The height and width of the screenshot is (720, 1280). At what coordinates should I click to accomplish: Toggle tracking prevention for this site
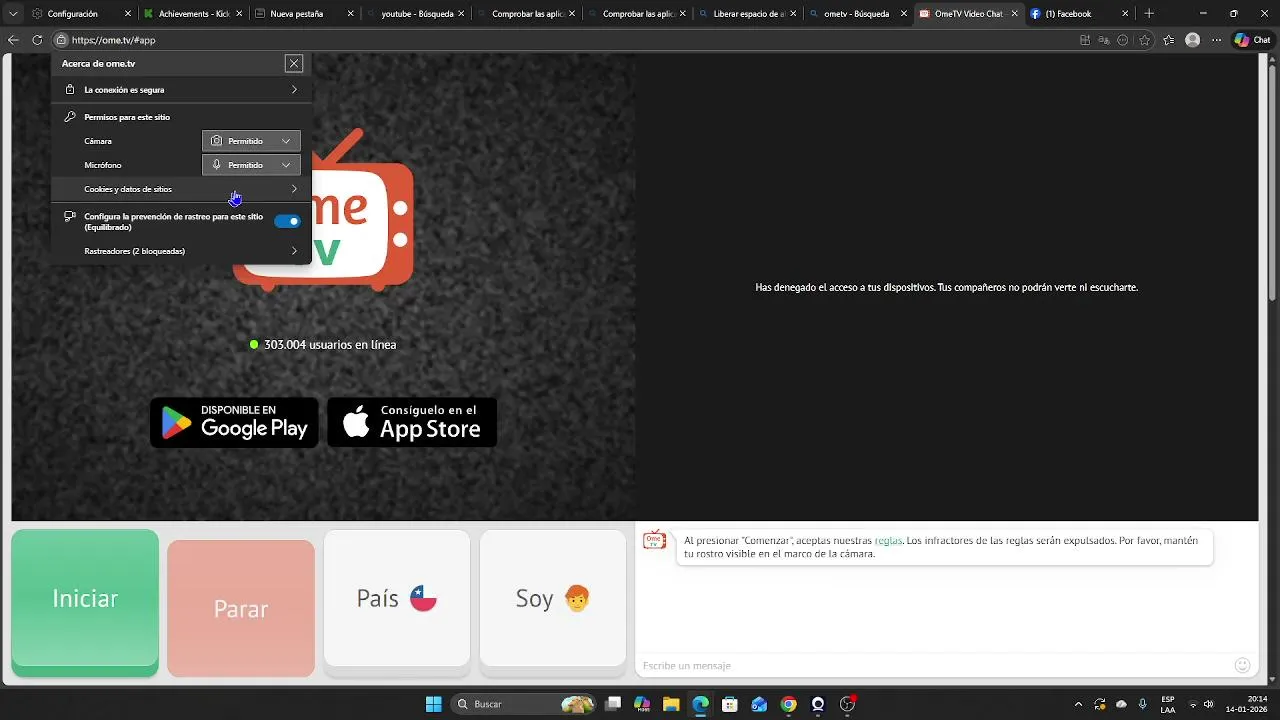pyautogui.click(x=287, y=221)
